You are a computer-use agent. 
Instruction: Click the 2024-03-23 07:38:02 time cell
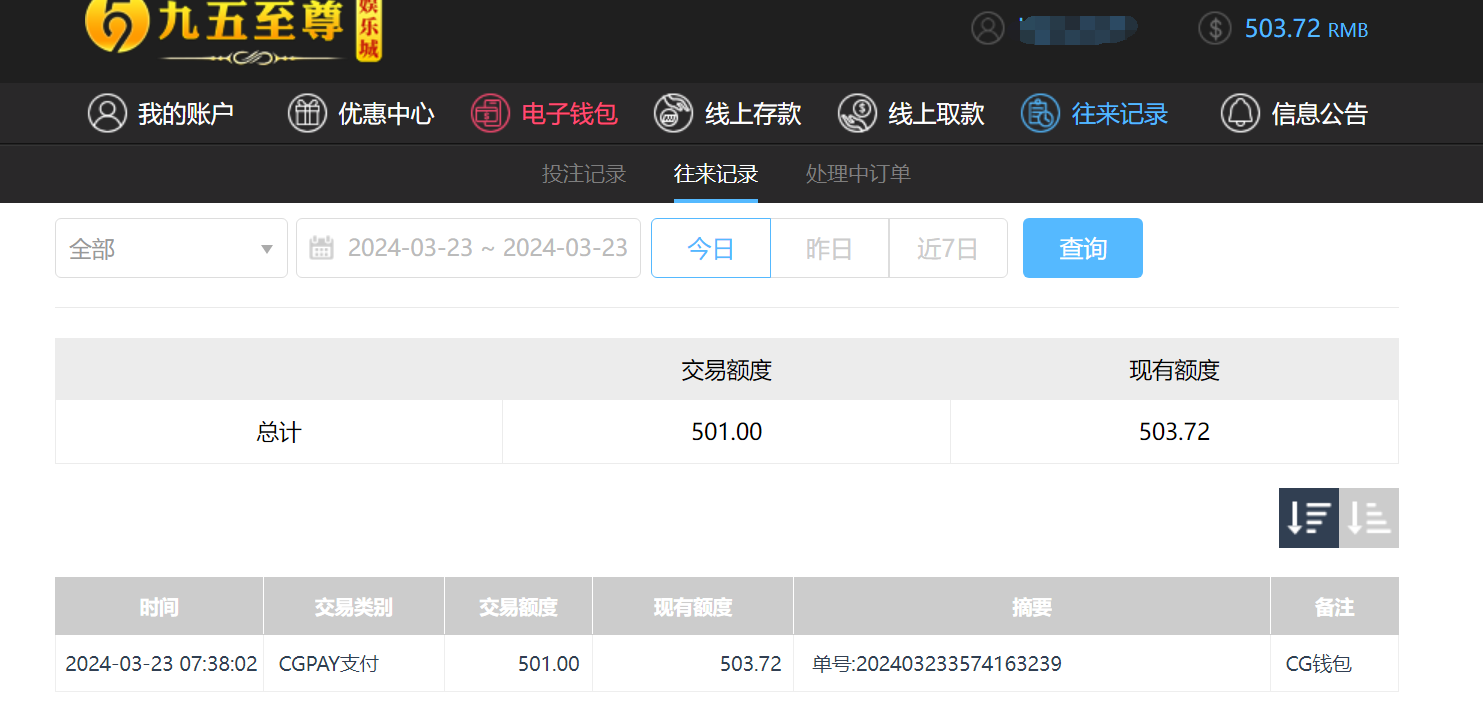point(161,664)
